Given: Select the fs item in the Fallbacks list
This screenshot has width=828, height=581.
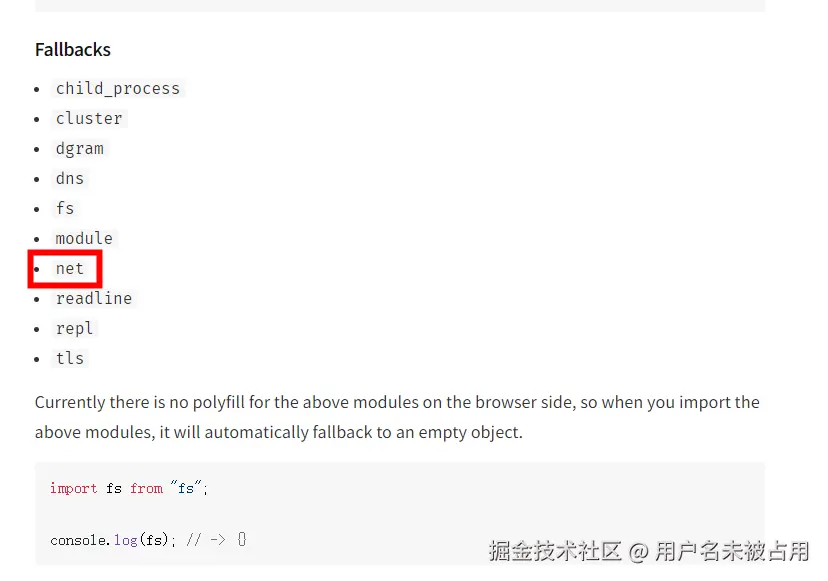Looking at the screenshot, I should 65,208.
